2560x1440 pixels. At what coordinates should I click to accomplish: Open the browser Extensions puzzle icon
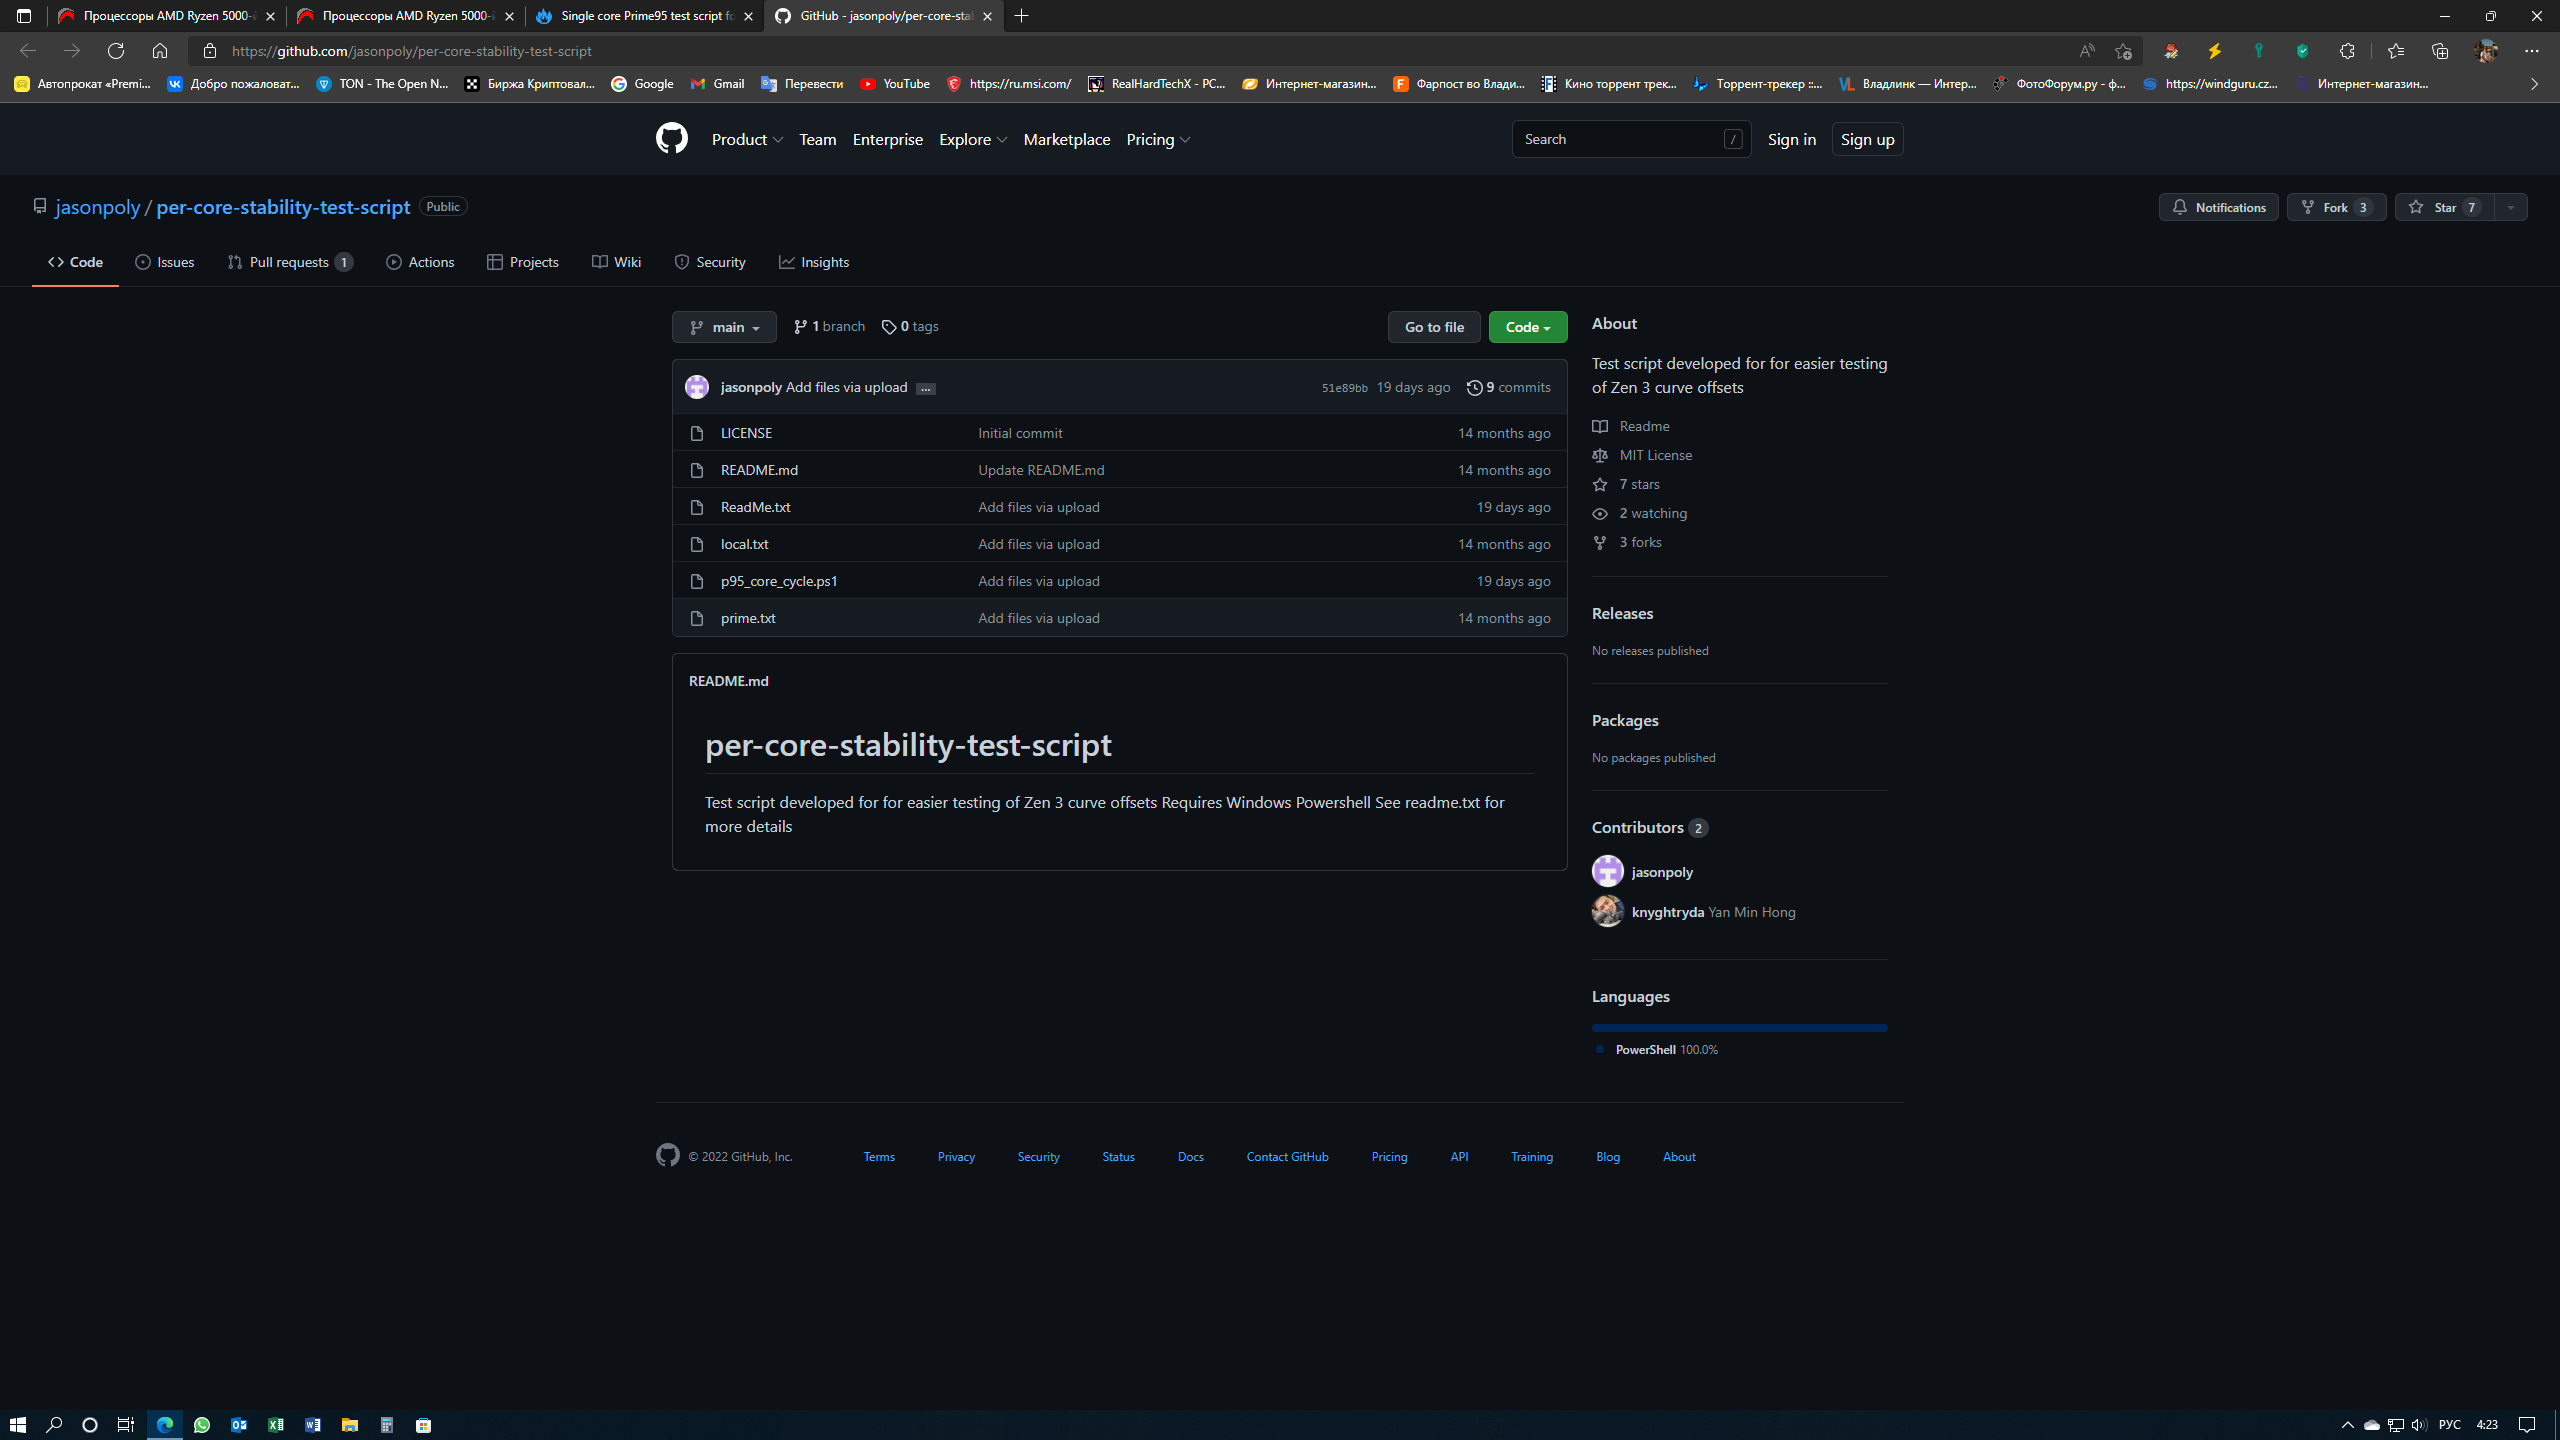[2347, 51]
